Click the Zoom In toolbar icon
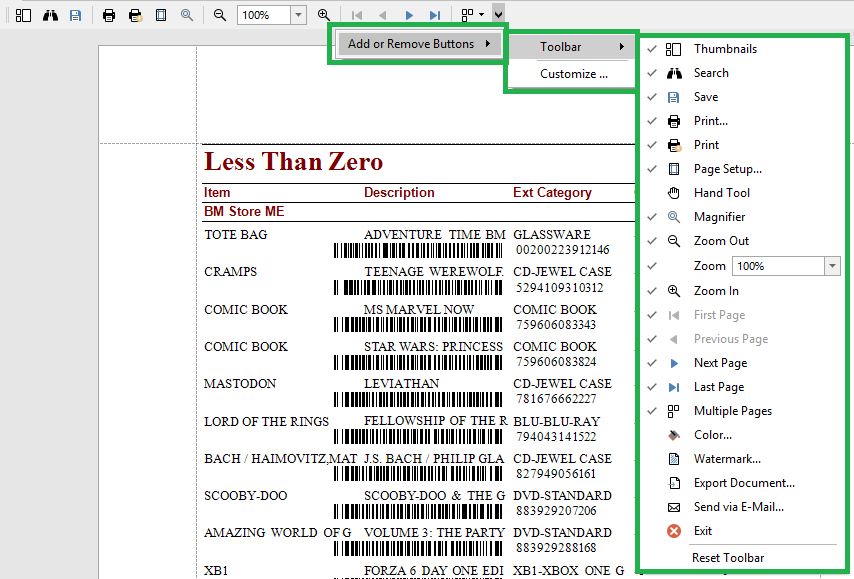 (x=324, y=15)
